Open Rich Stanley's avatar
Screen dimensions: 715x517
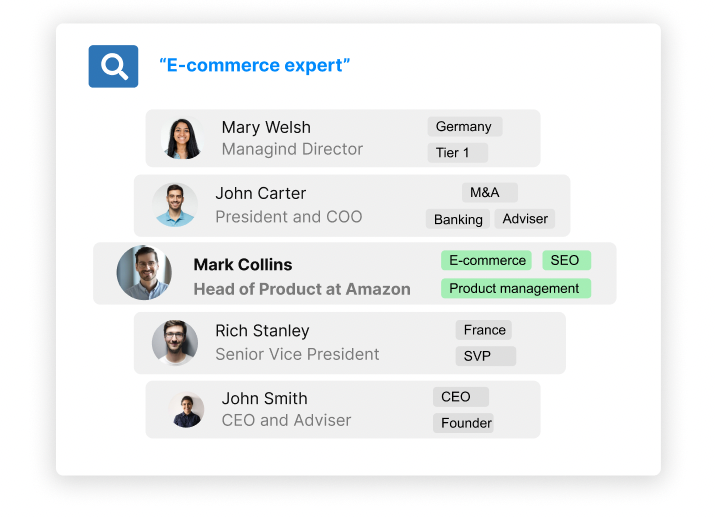point(175,342)
